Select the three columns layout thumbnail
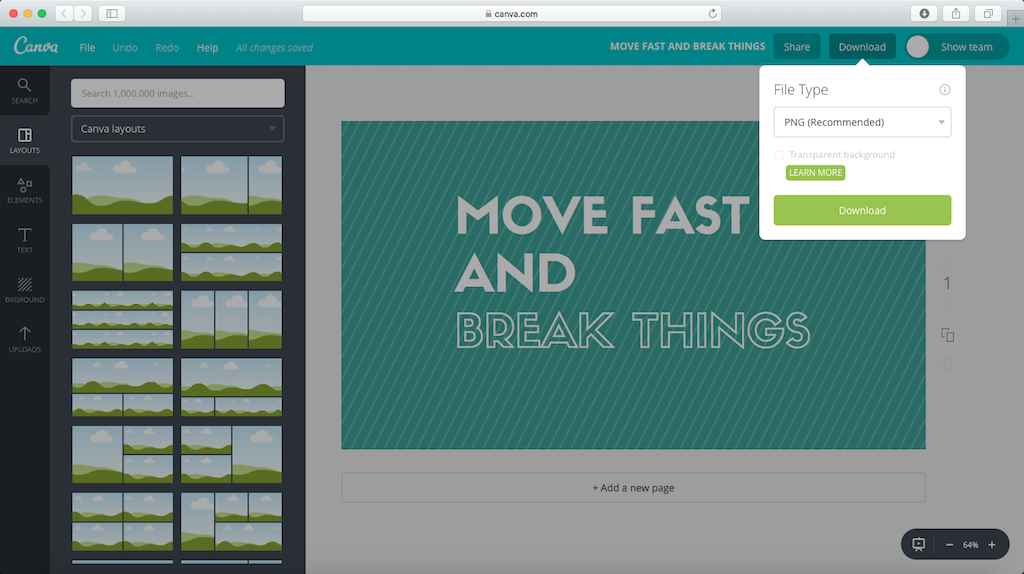The image size is (1024, 574). 231,319
